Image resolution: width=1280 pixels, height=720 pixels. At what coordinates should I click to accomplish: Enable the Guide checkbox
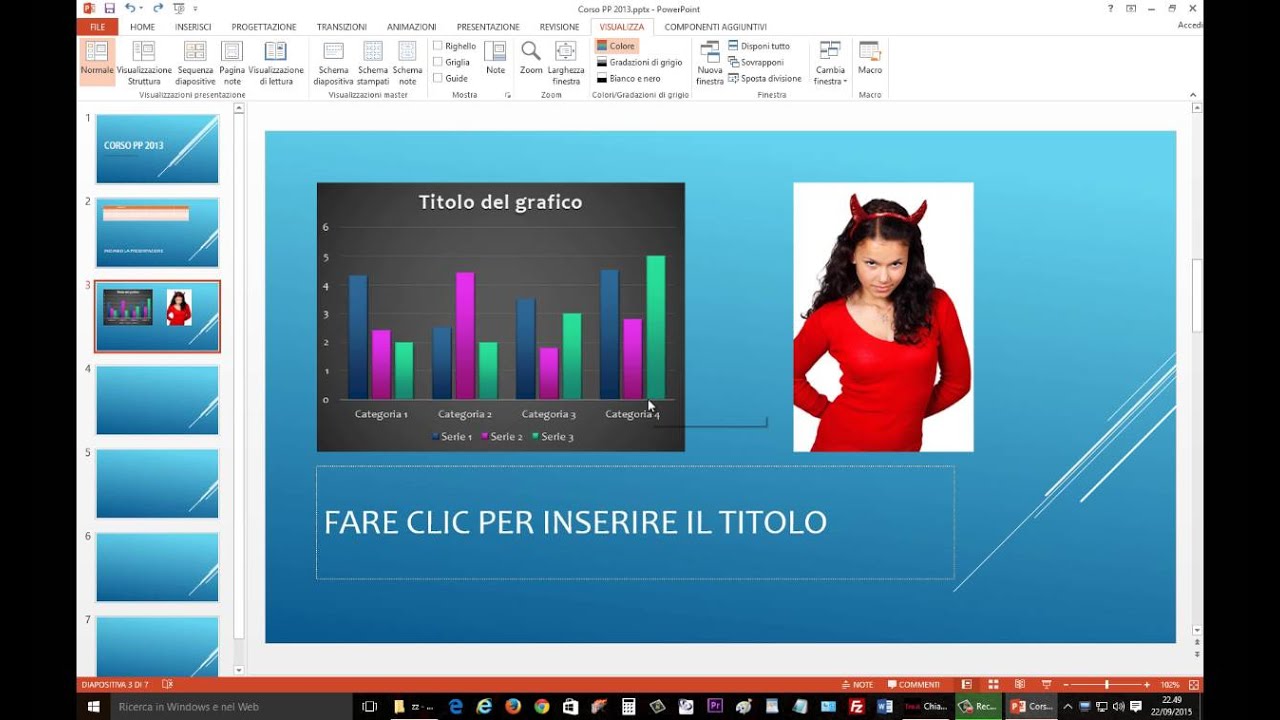click(438, 78)
